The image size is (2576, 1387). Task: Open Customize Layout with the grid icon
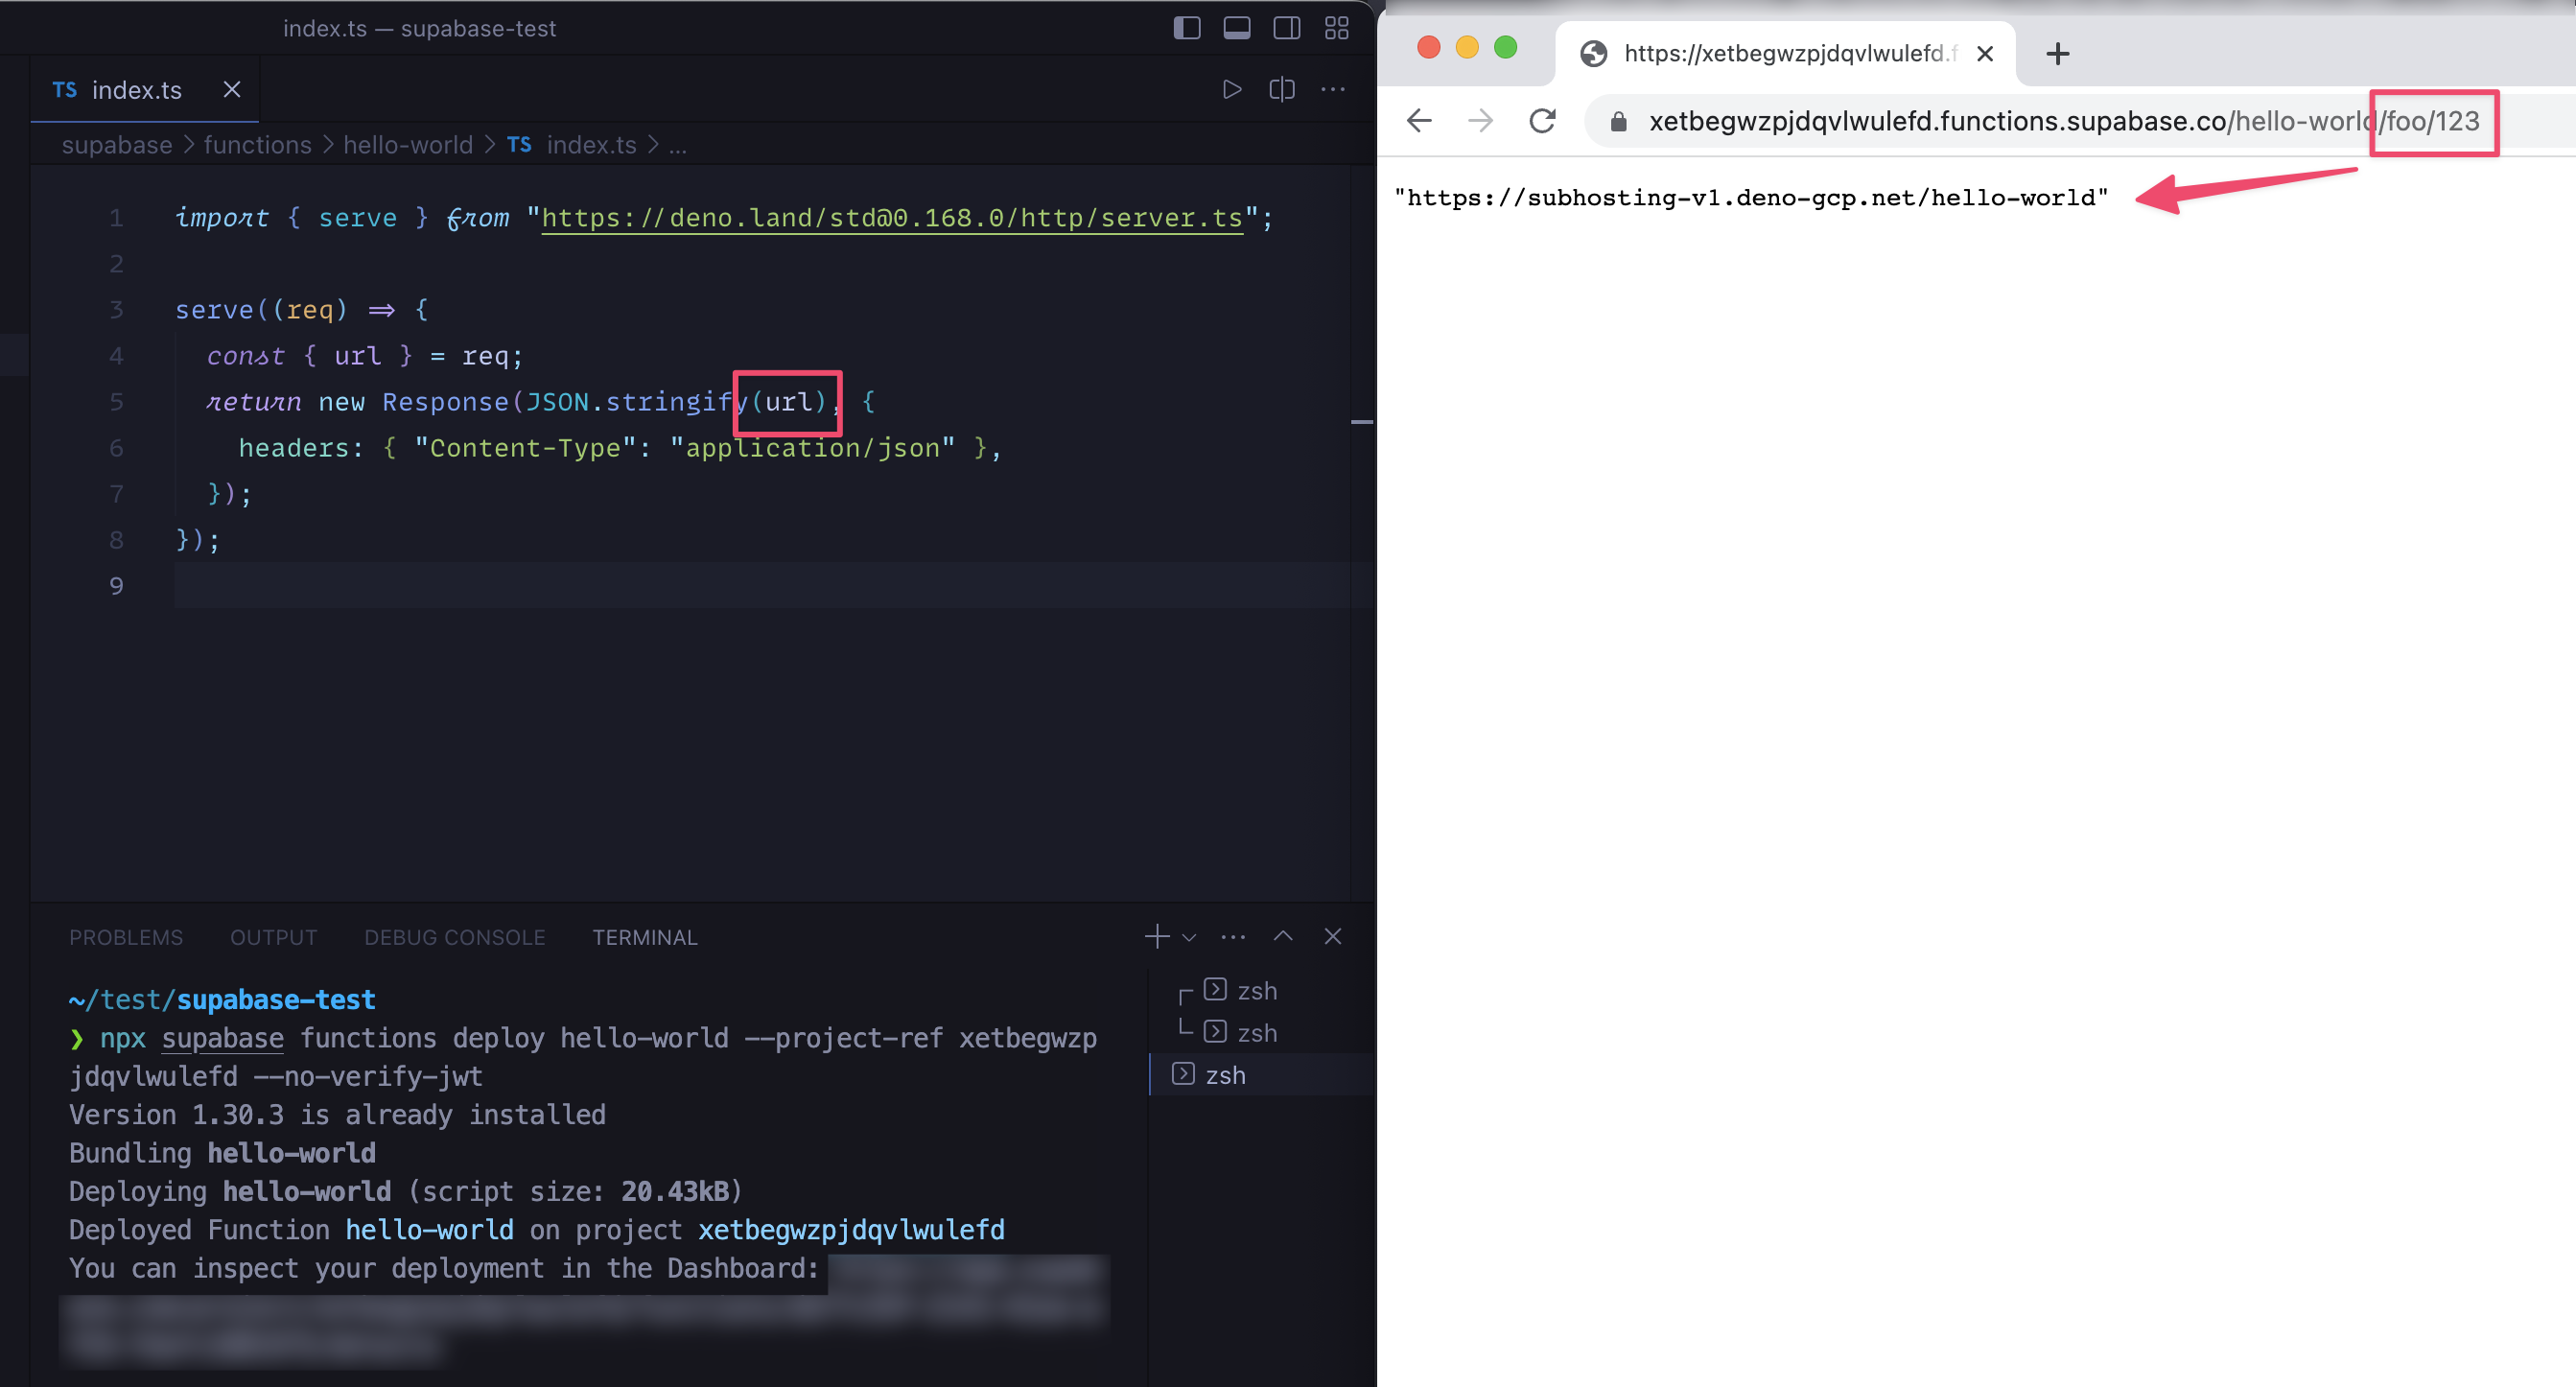point(1337,28)
